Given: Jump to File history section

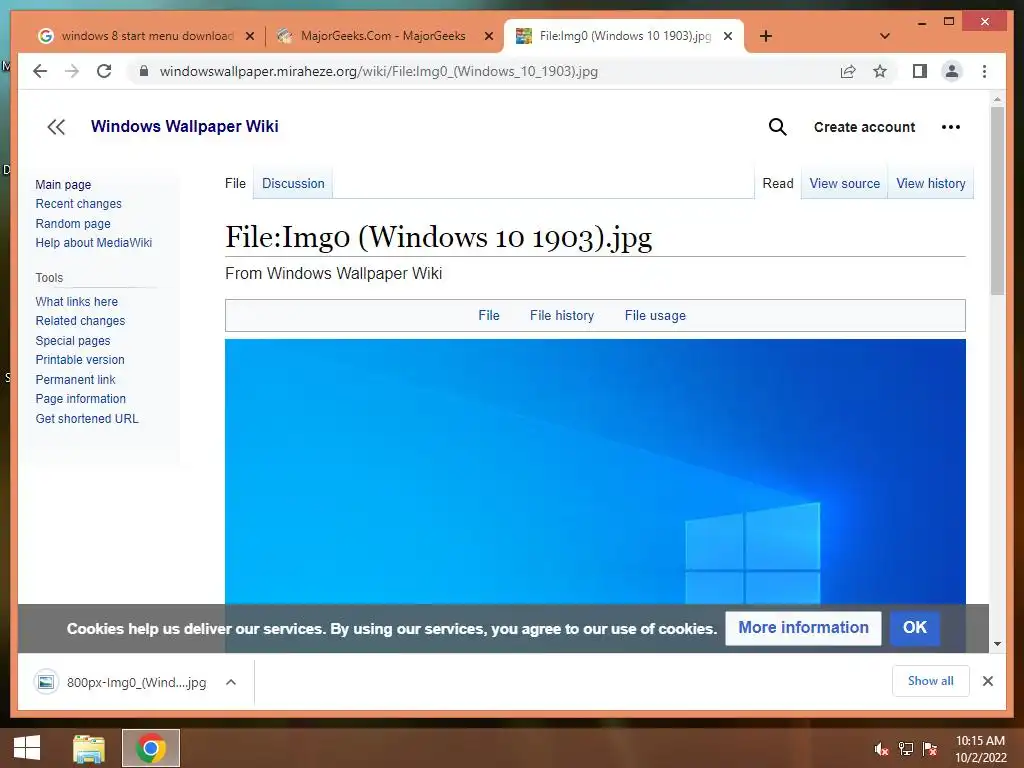Looking at the screenshot, I should (562, 315).
